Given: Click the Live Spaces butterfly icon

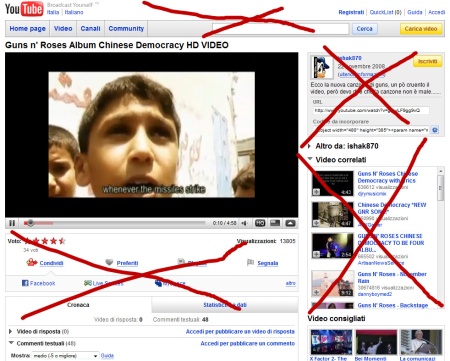Looking at the screenshot, I should (x=88, y=283).
